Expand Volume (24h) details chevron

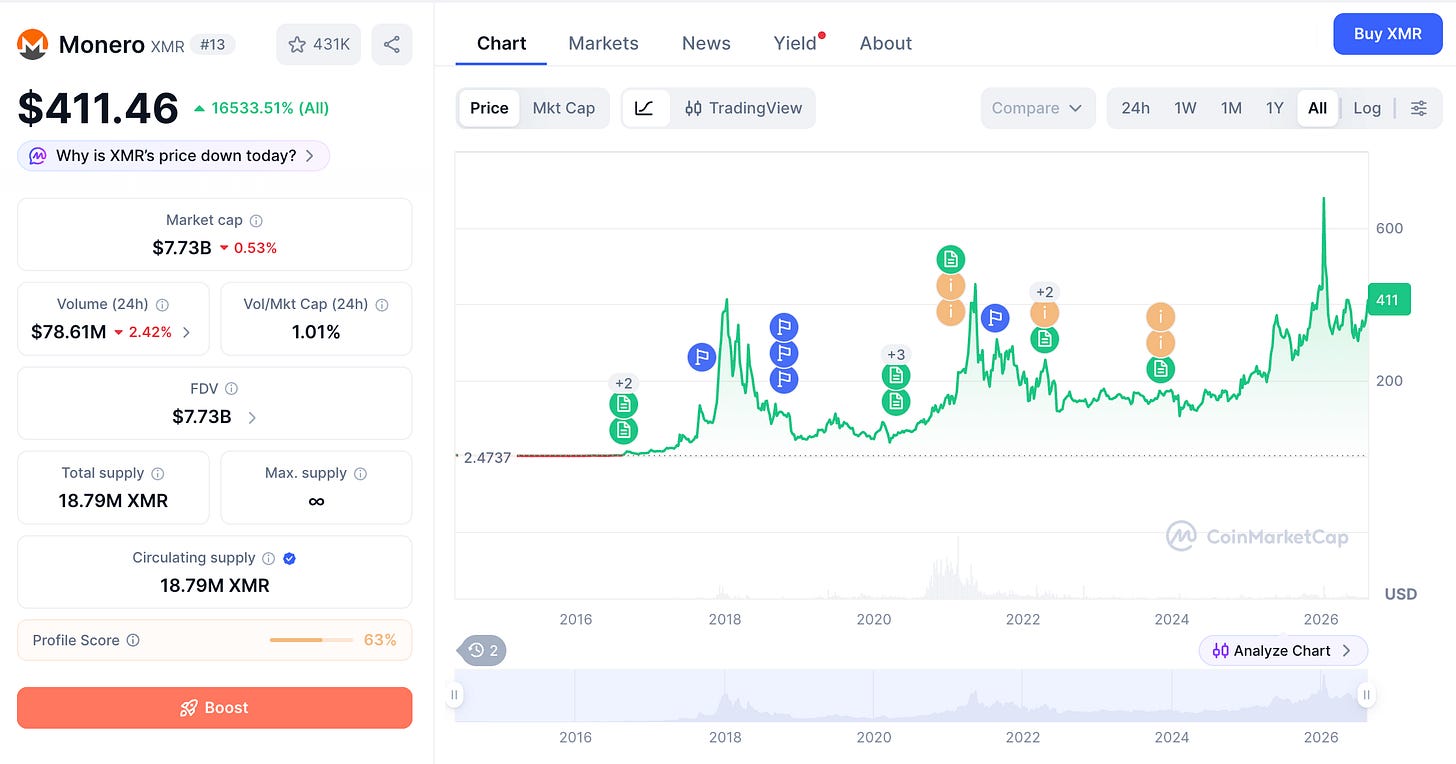(x=187, y=332)
